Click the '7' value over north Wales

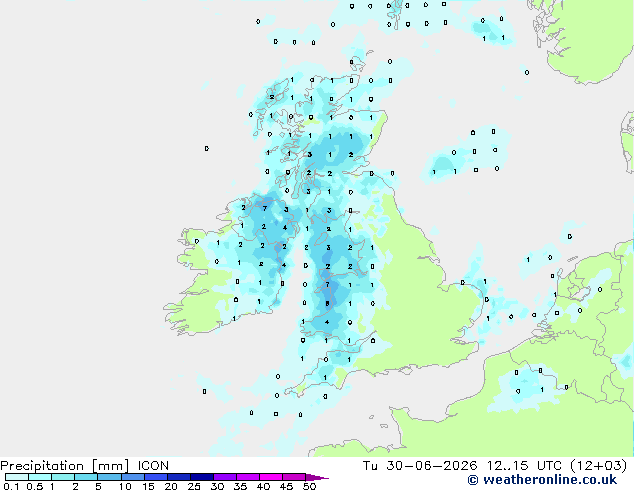[x=328, y=285]
